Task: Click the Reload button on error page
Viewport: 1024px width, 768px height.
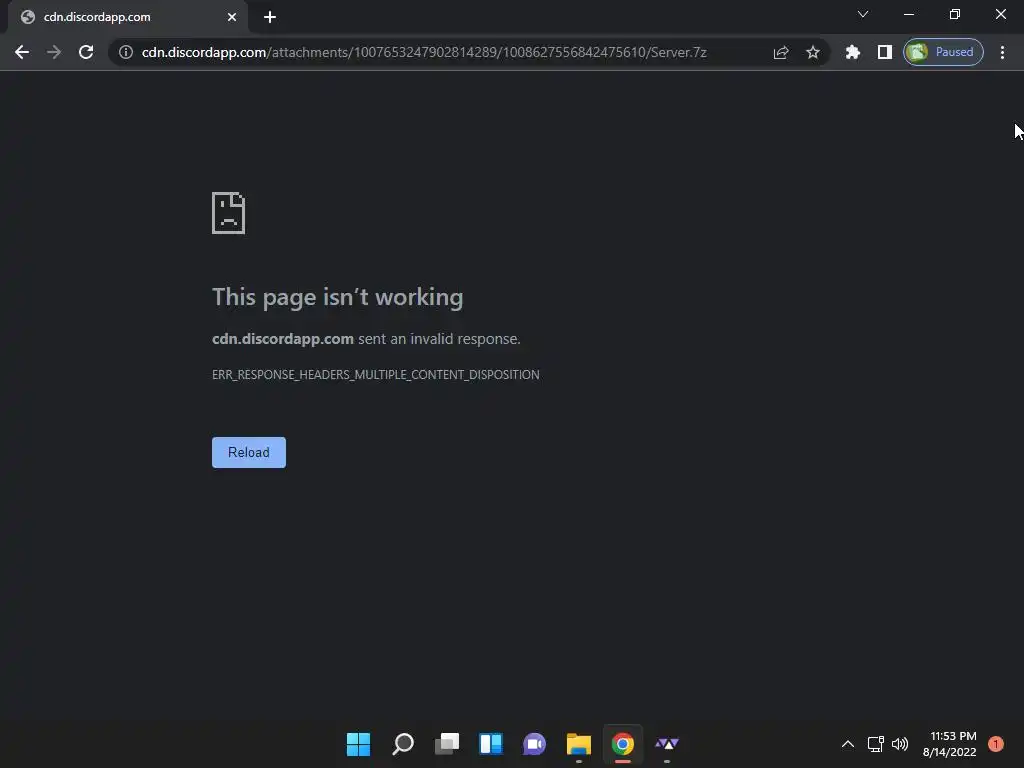Action: point(249,453)
